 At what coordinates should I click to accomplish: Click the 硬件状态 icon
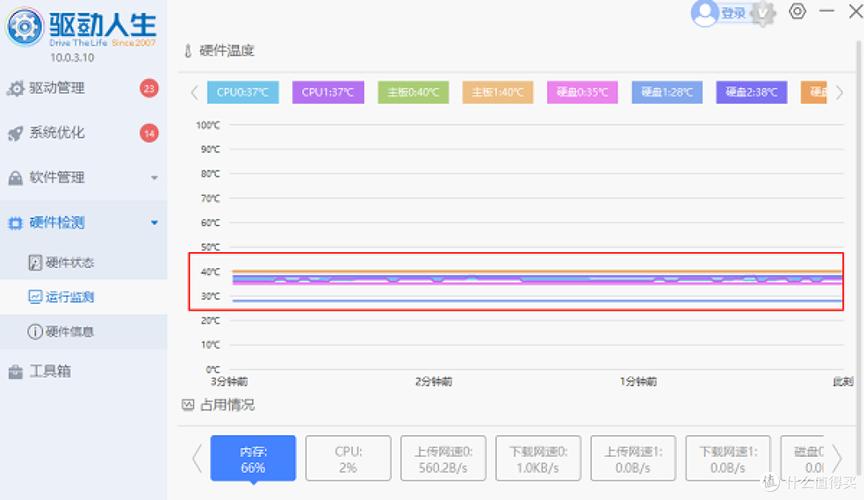(x=35, y=262)
